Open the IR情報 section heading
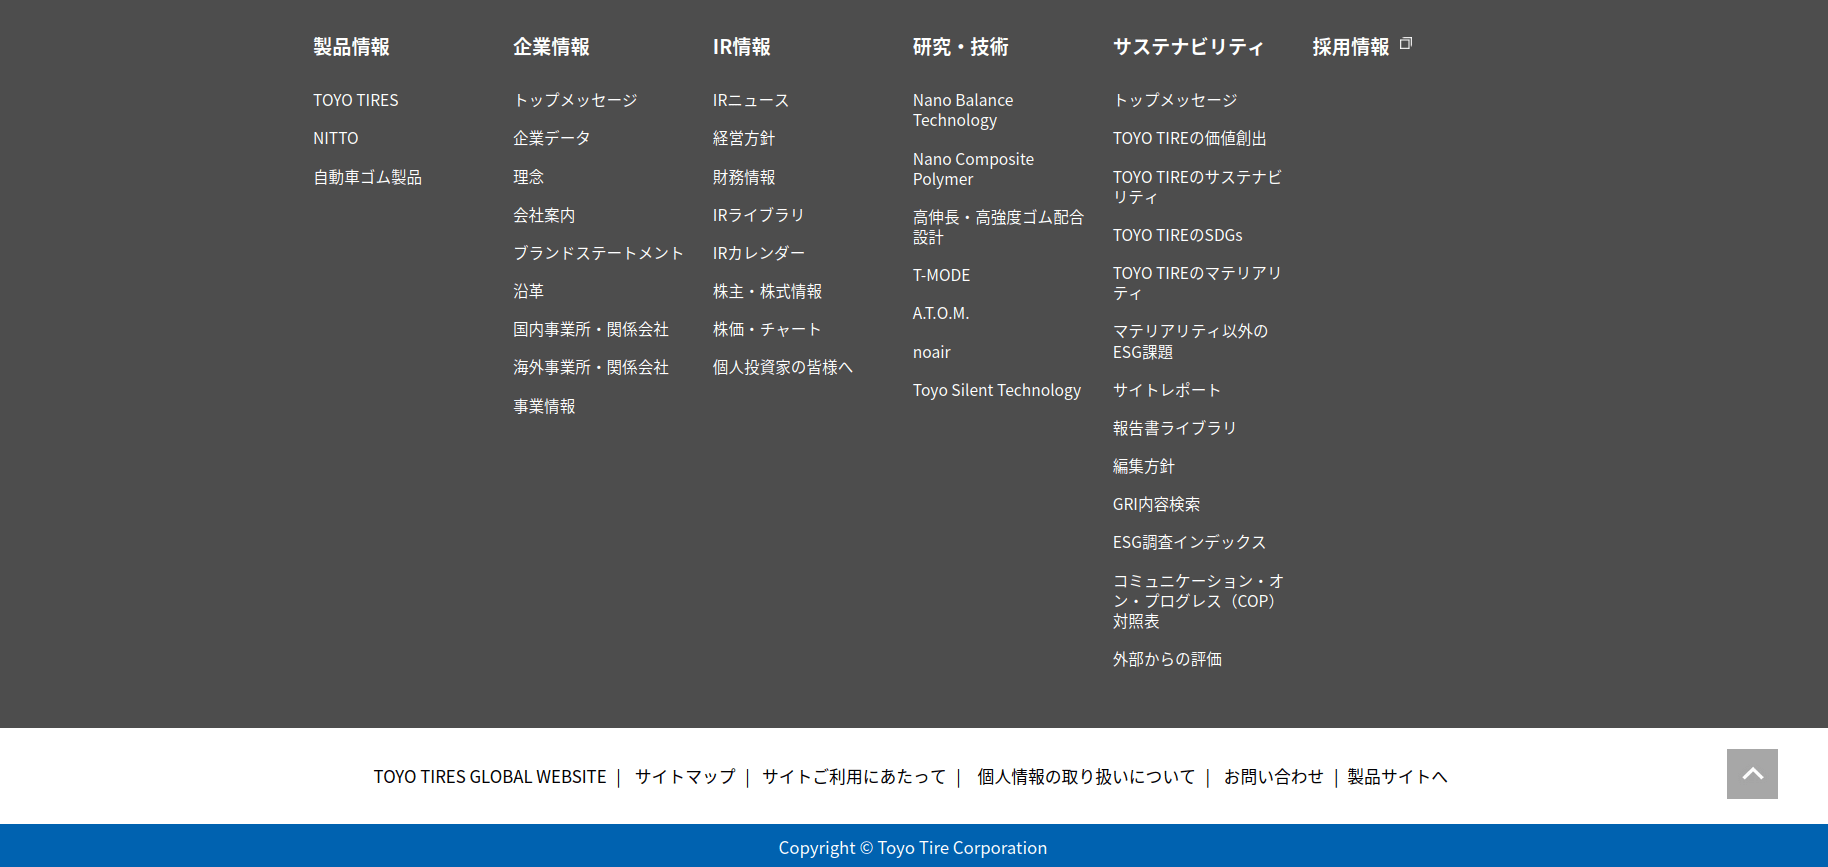This screenshot has width=1828, height=867. 741,47
